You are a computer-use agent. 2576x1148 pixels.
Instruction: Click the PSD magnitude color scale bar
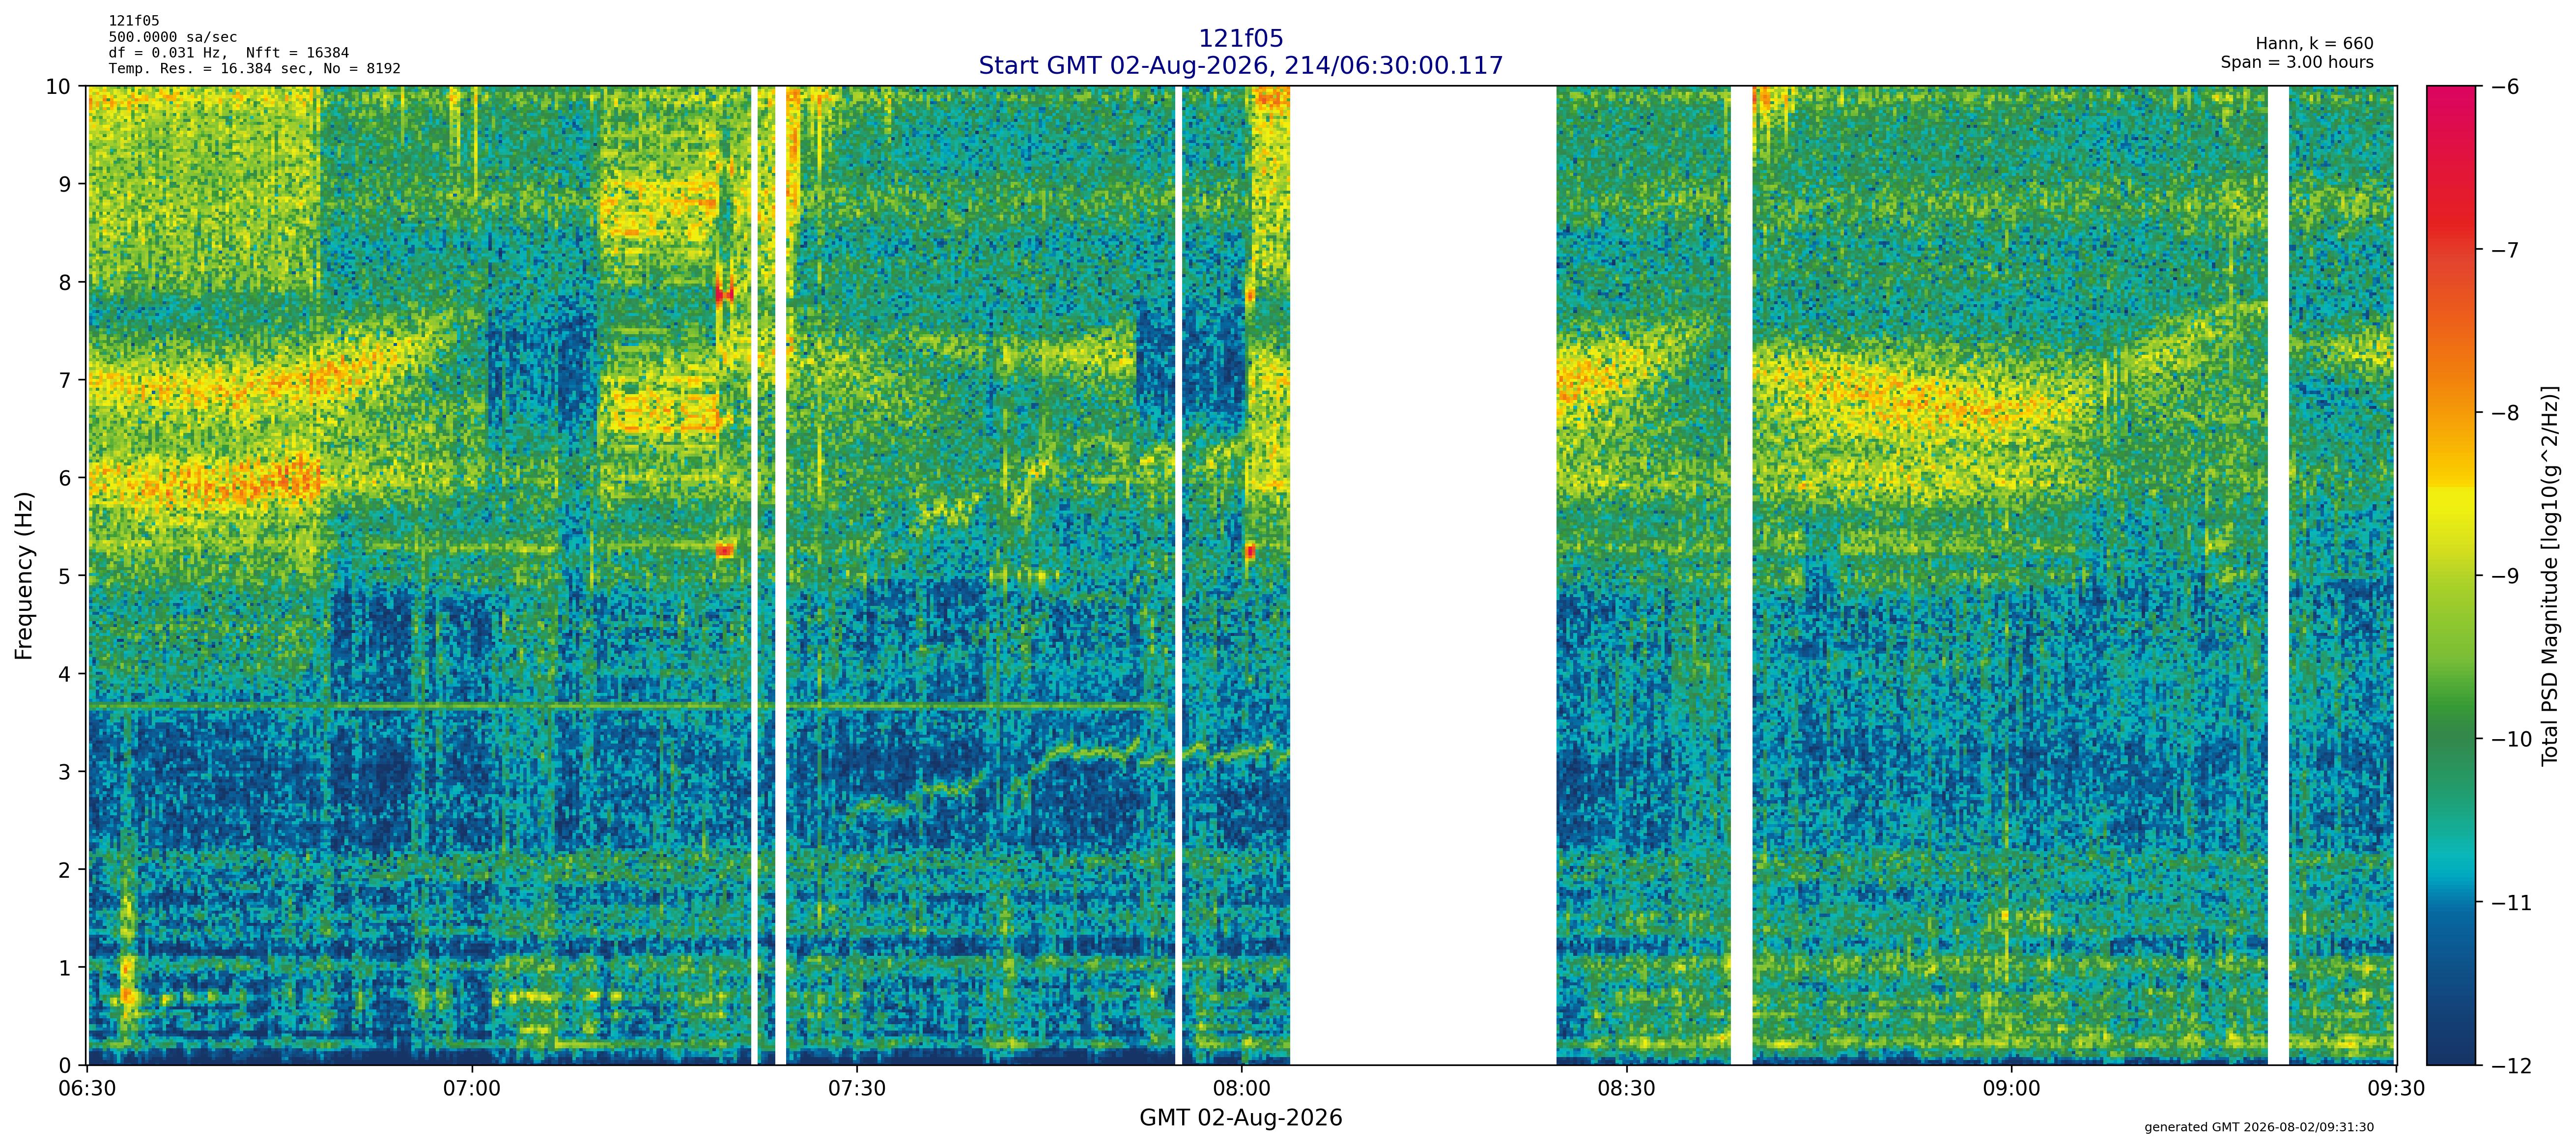coord(2452,576)
